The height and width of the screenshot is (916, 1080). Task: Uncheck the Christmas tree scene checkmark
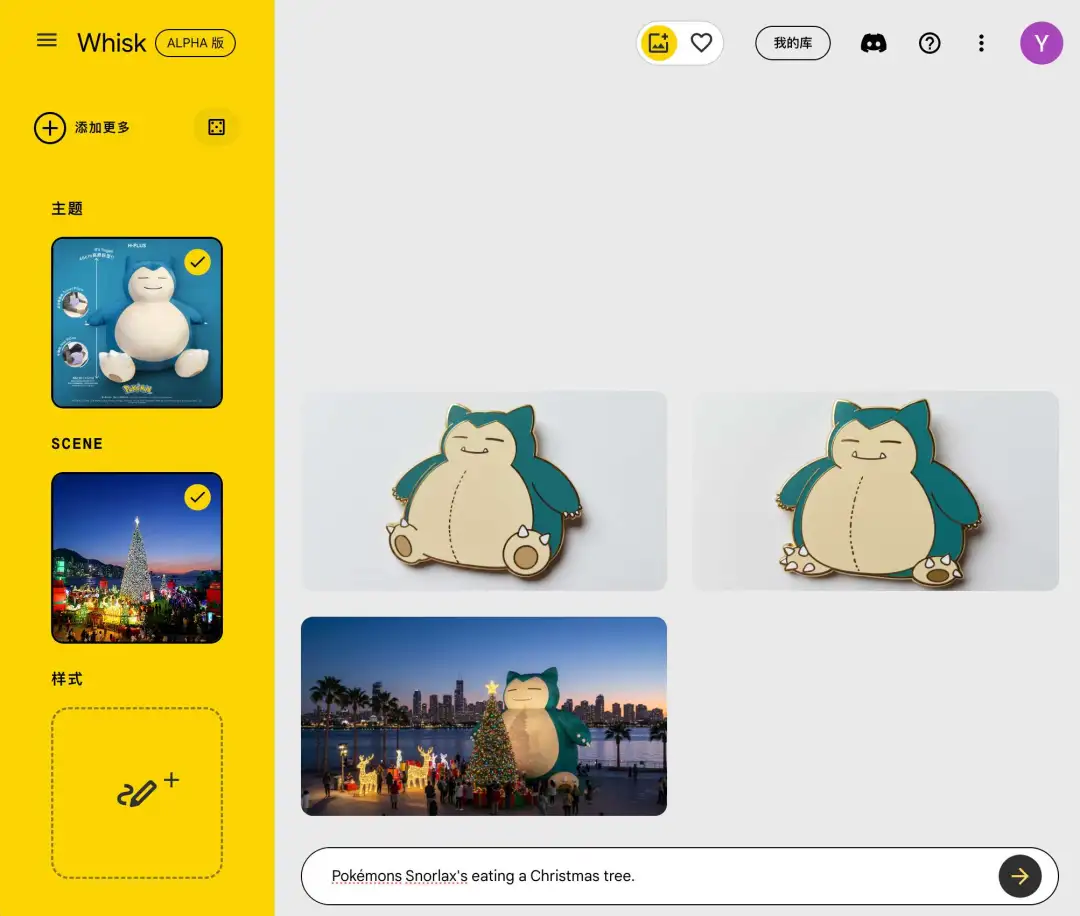point(198,497)
